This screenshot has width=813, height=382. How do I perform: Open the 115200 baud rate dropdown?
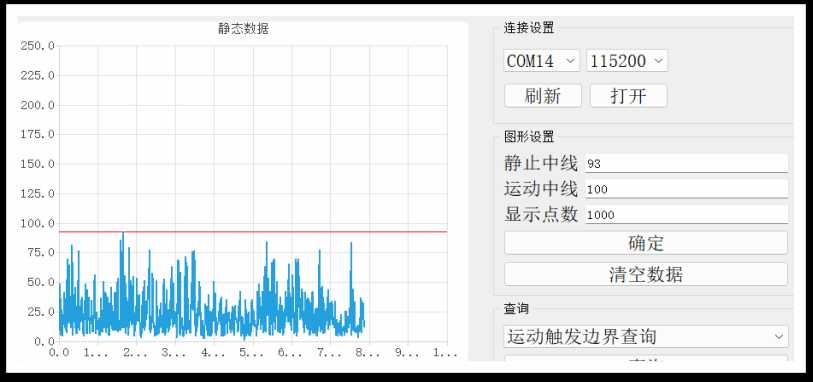tap(627, 61)
